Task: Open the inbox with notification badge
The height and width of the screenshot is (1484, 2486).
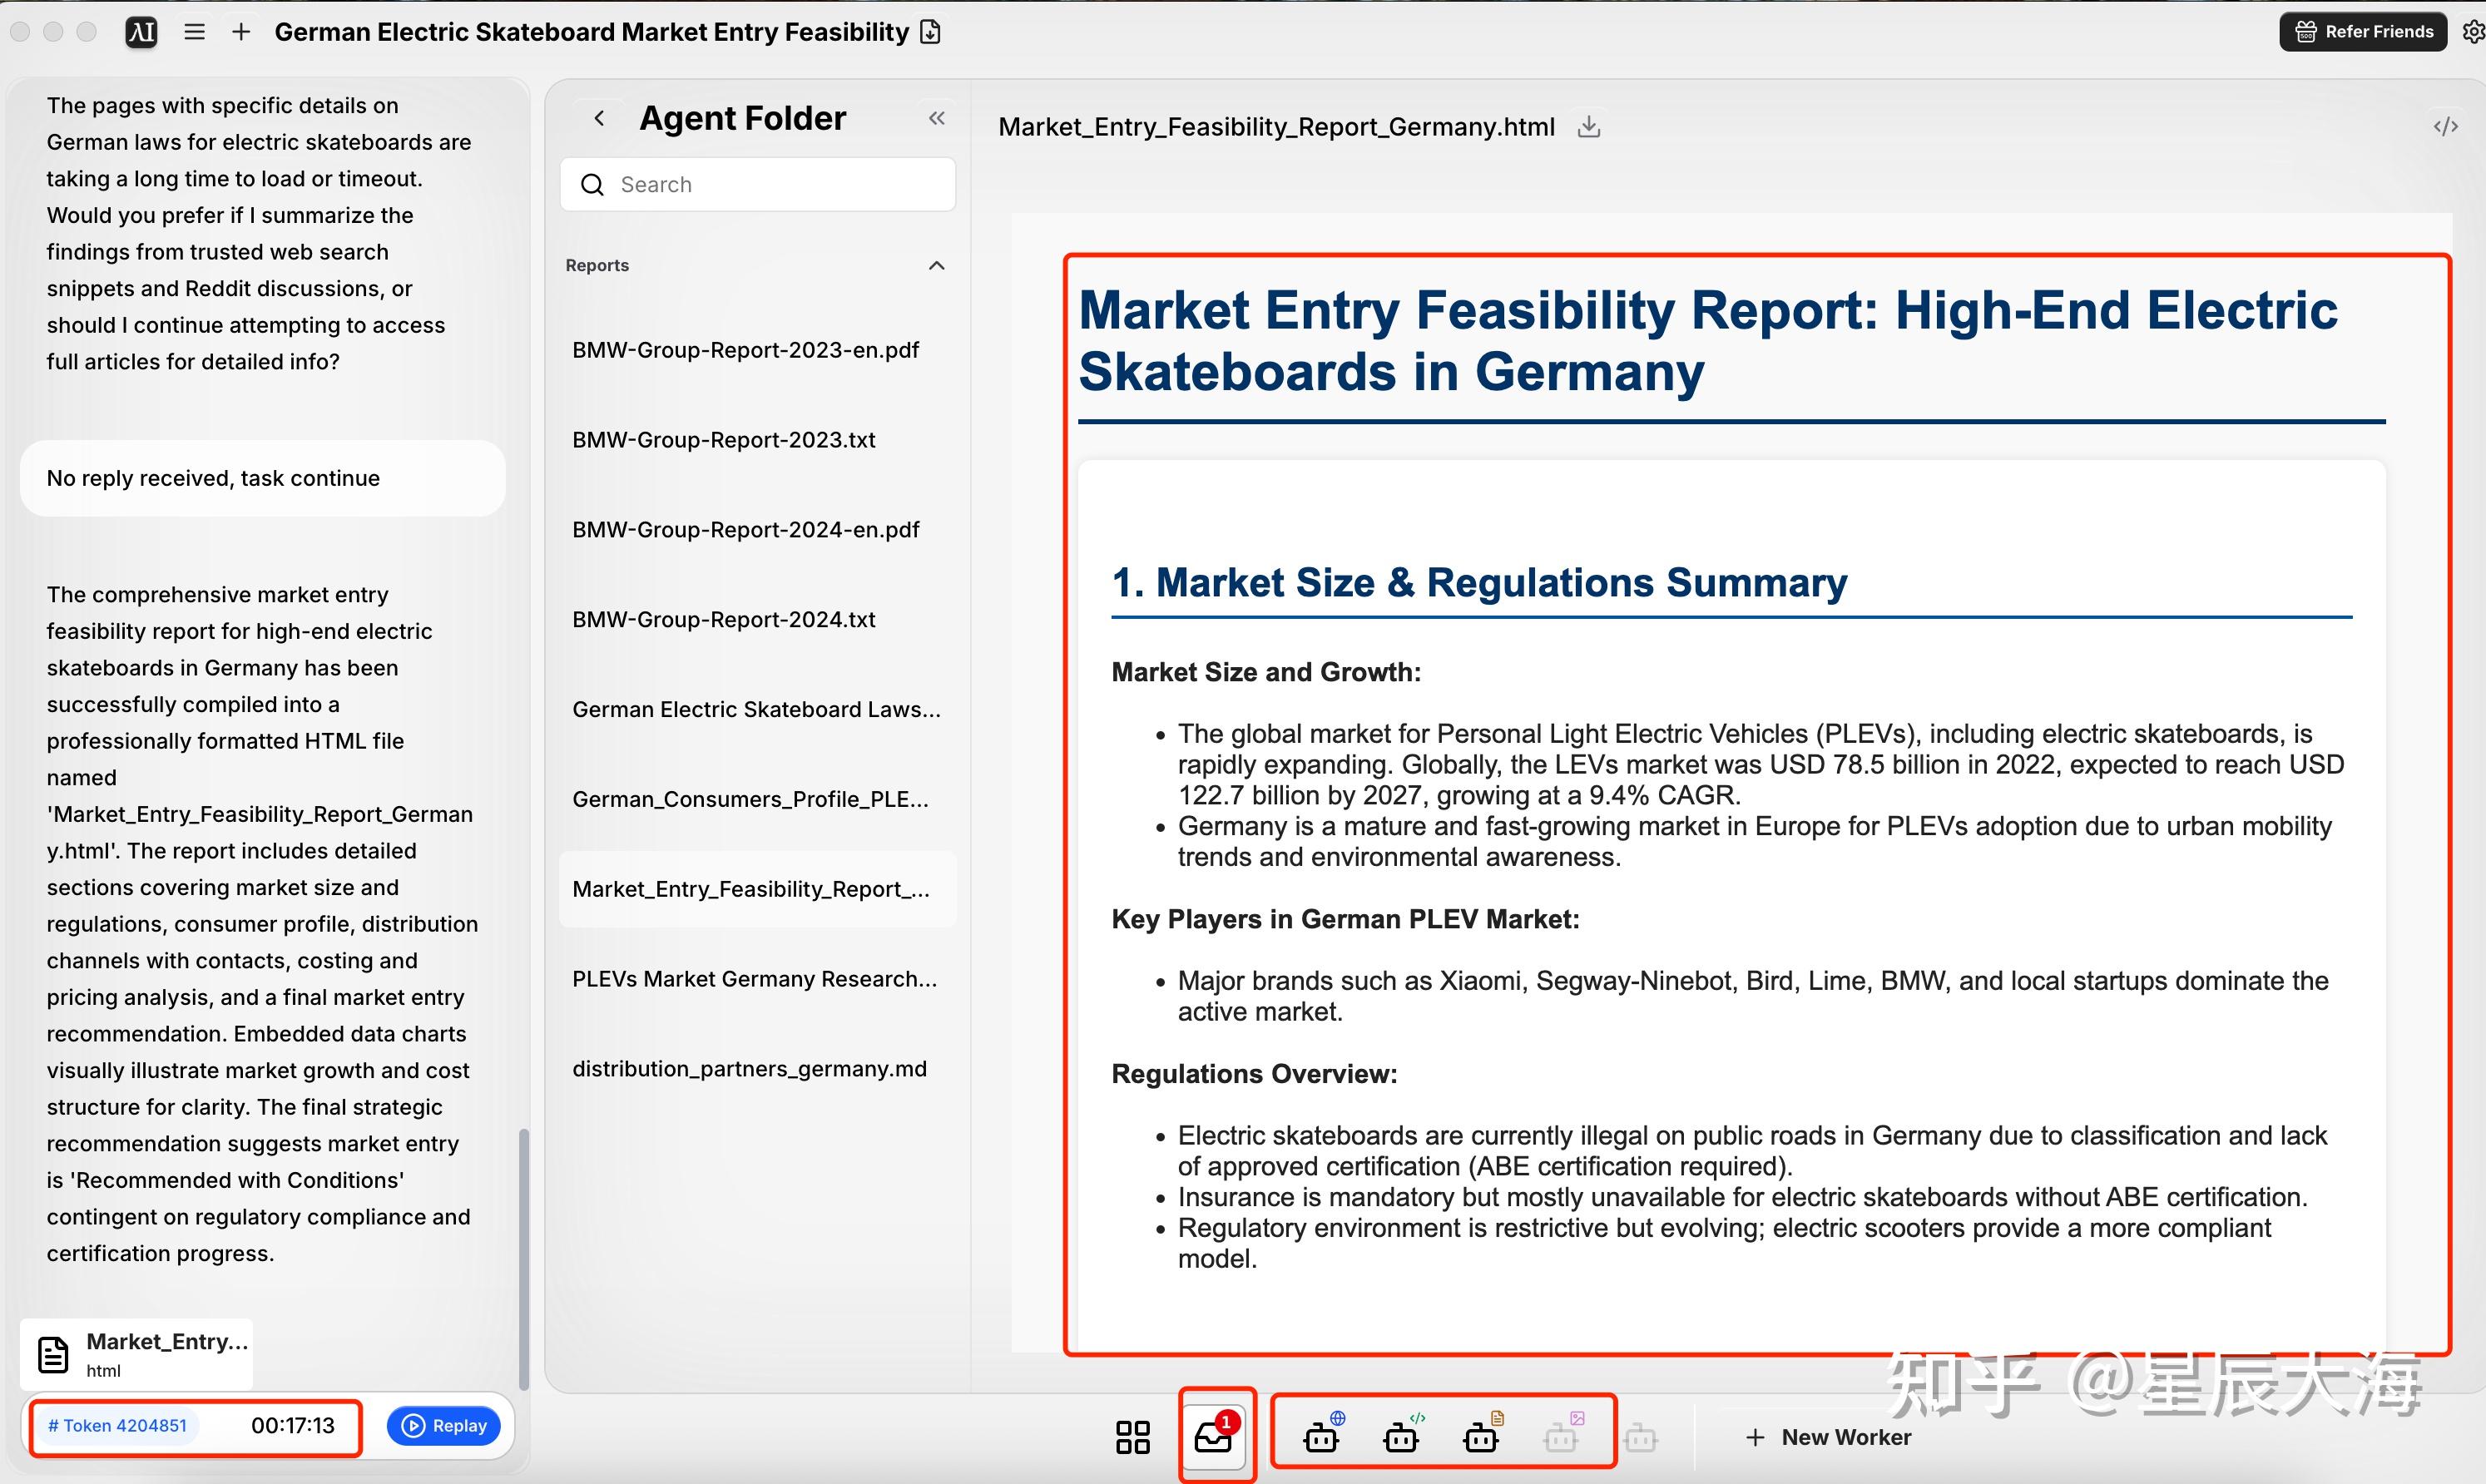Action: tap(1214, 1436)
